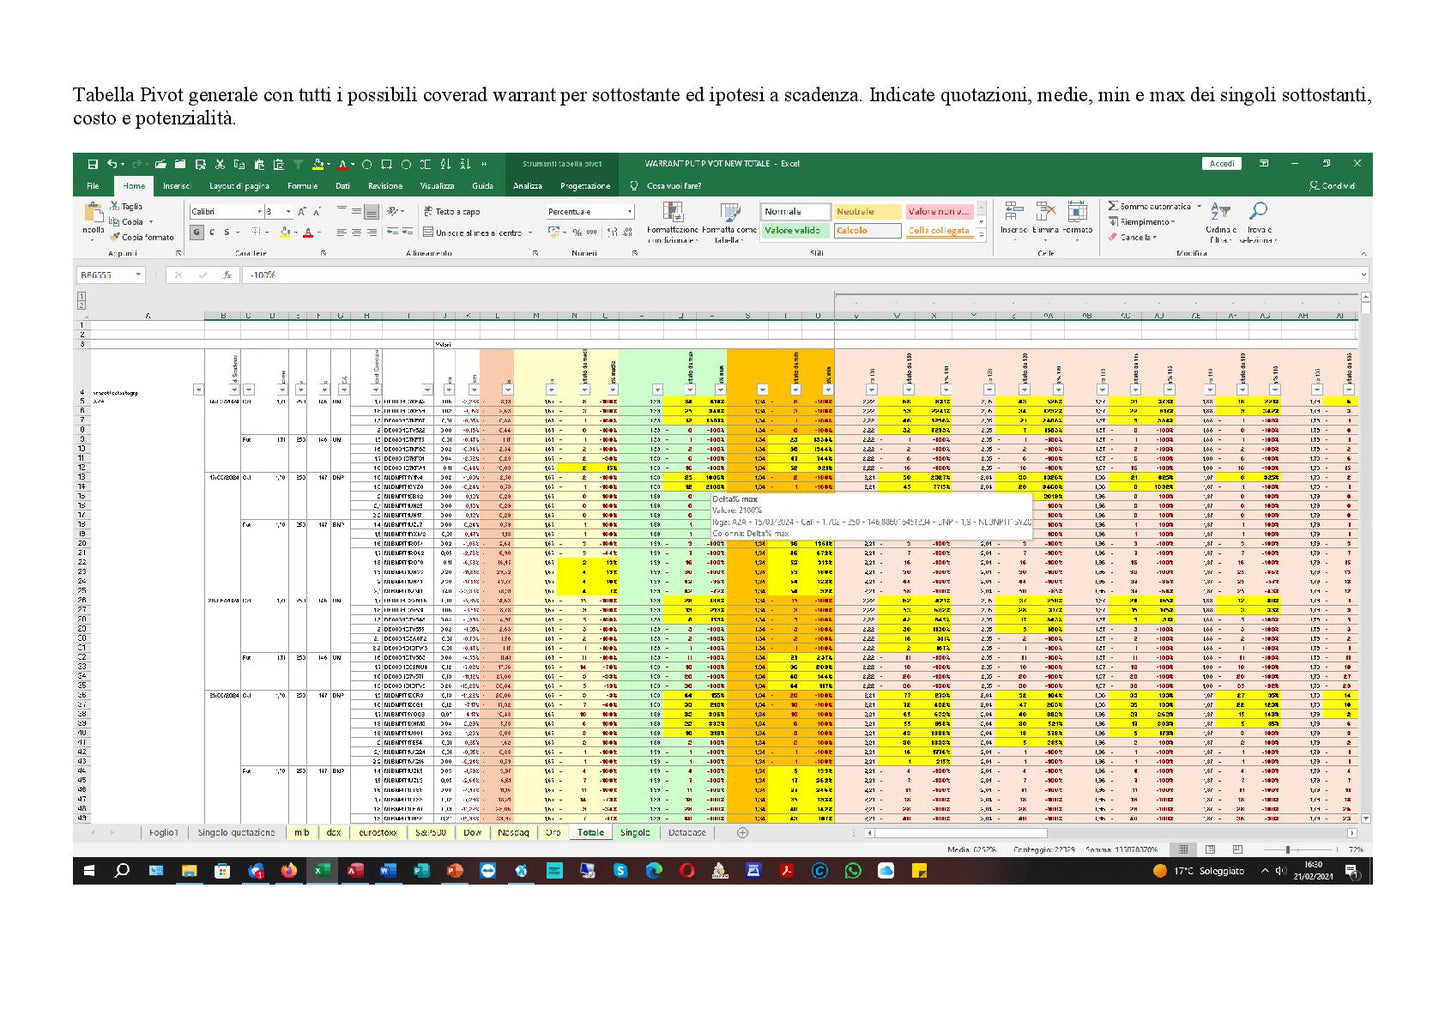This screenshot has width=1445, height=1021.
Task: Click the Accedi sign-in button
Action: pos(1222,164)
